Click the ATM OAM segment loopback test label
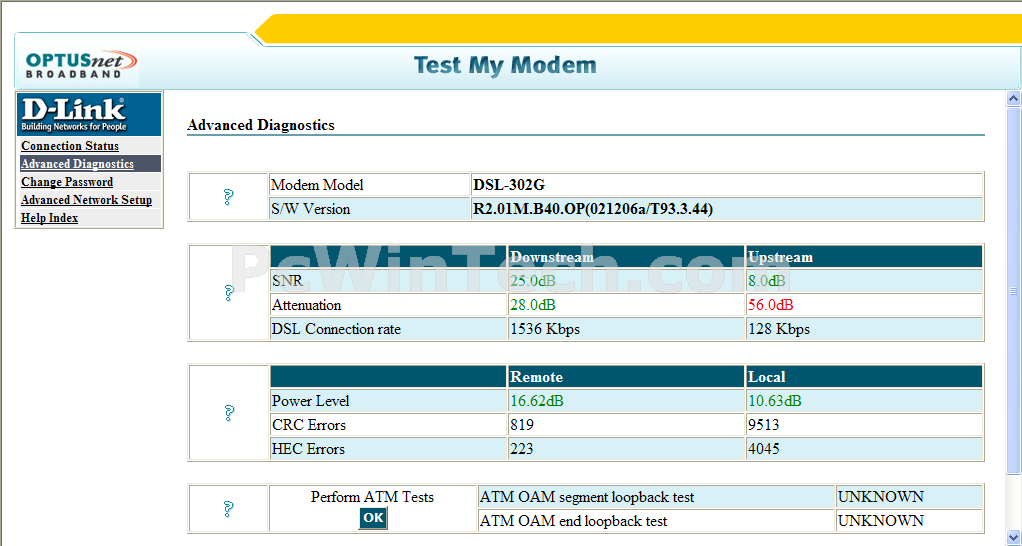Screen dimensions: 1022x546 coord(587,497)
